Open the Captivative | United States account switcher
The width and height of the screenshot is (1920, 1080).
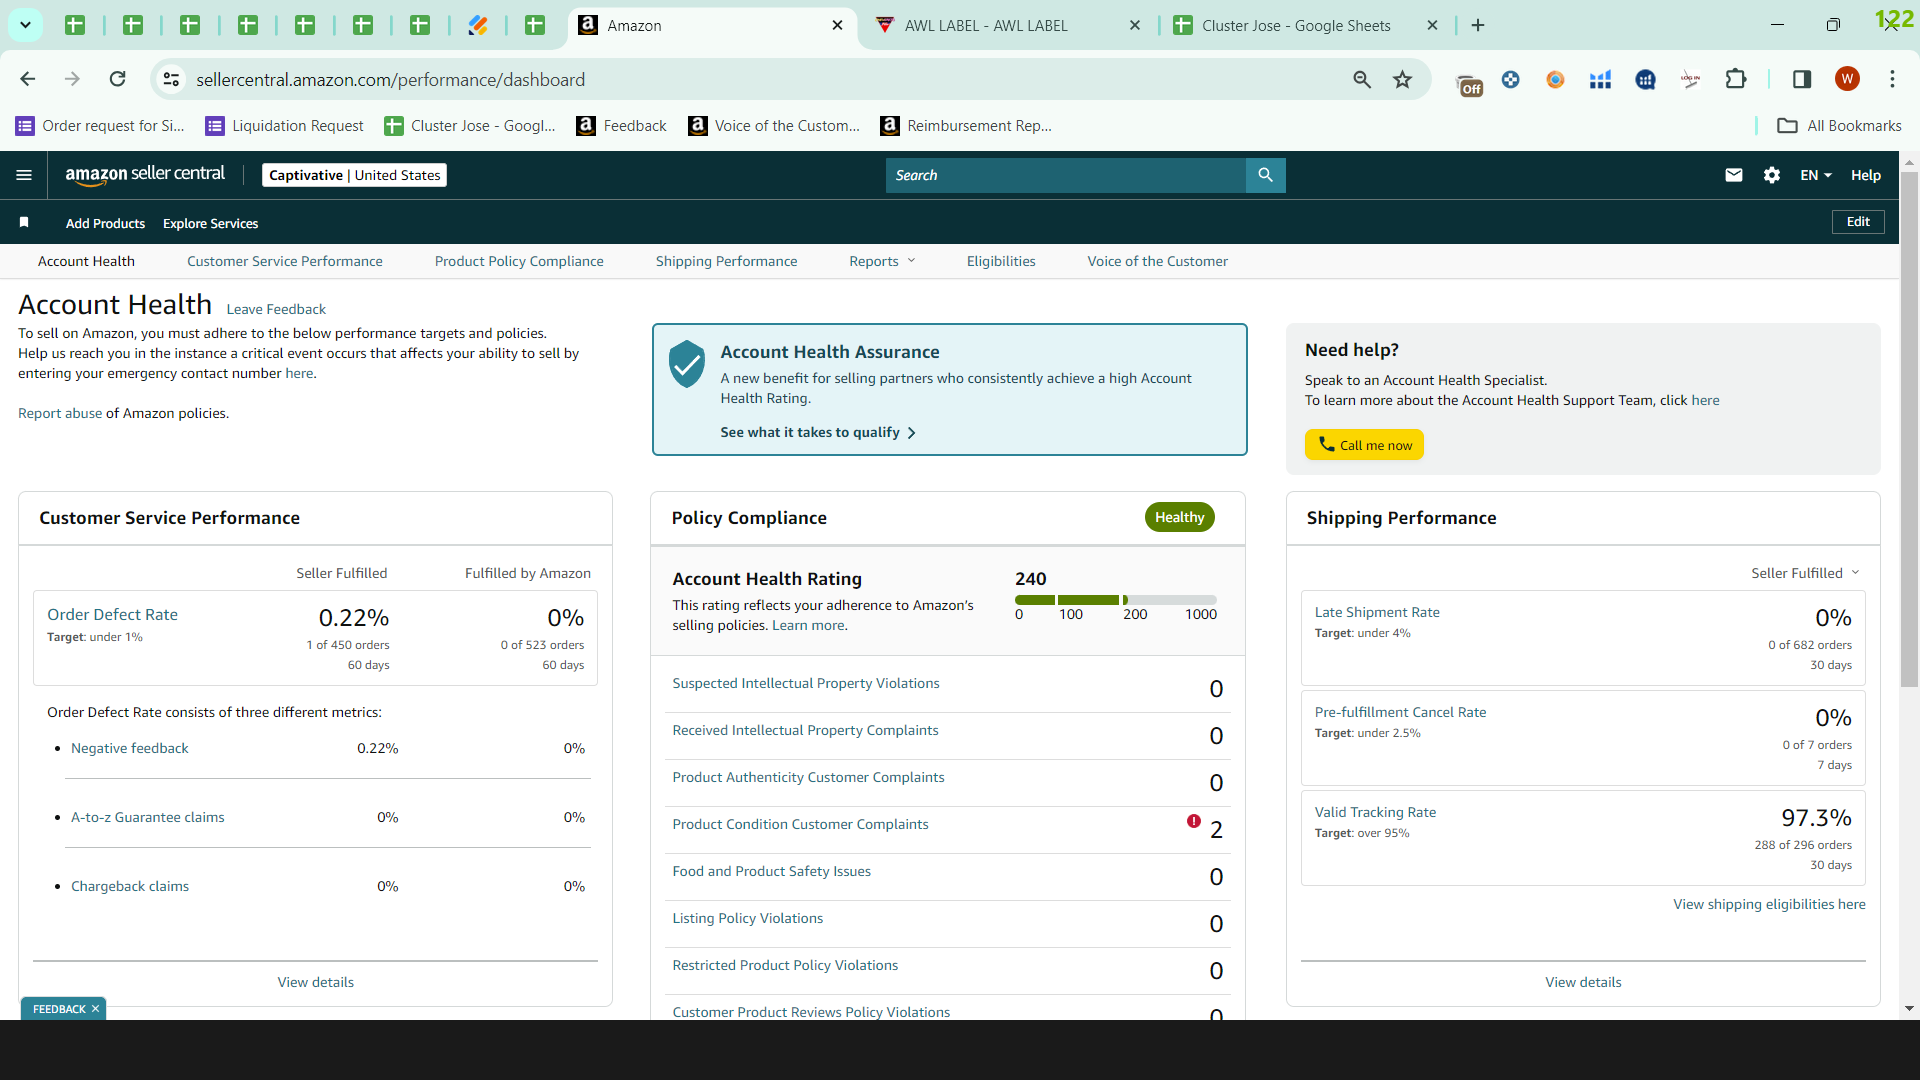coord(355,175)
